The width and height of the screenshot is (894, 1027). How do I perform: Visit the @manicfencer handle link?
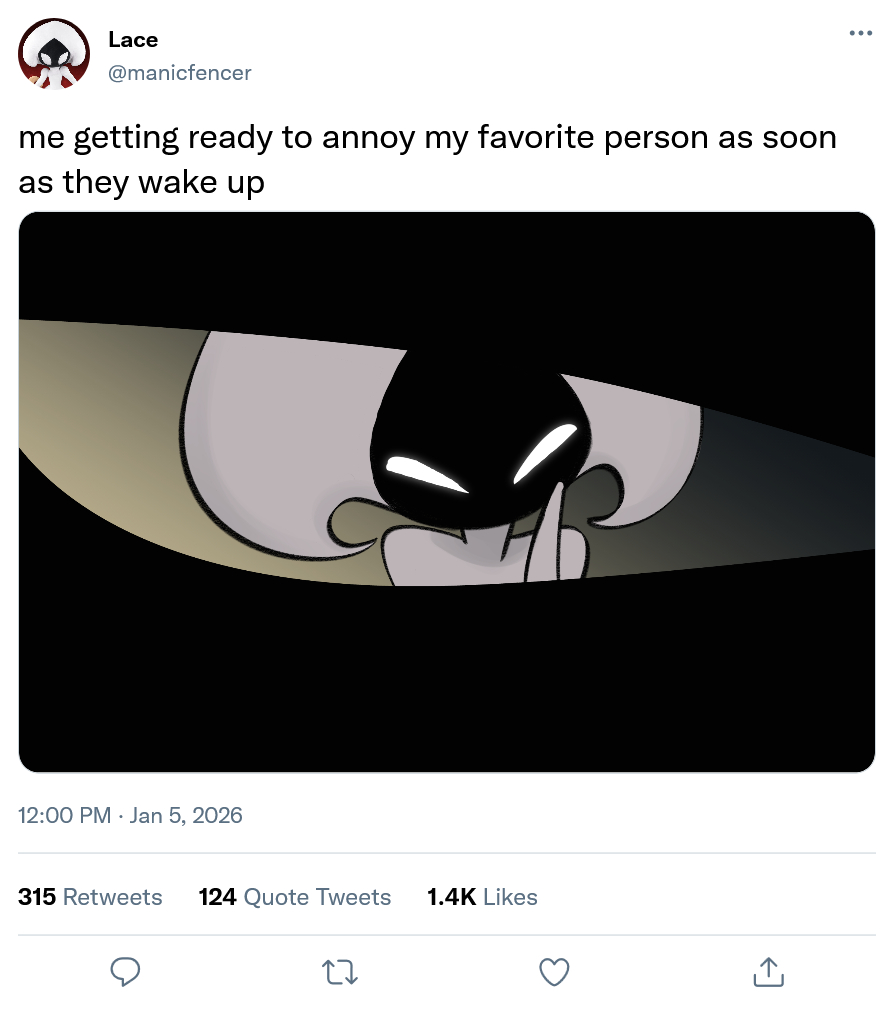tap(179, 72)
